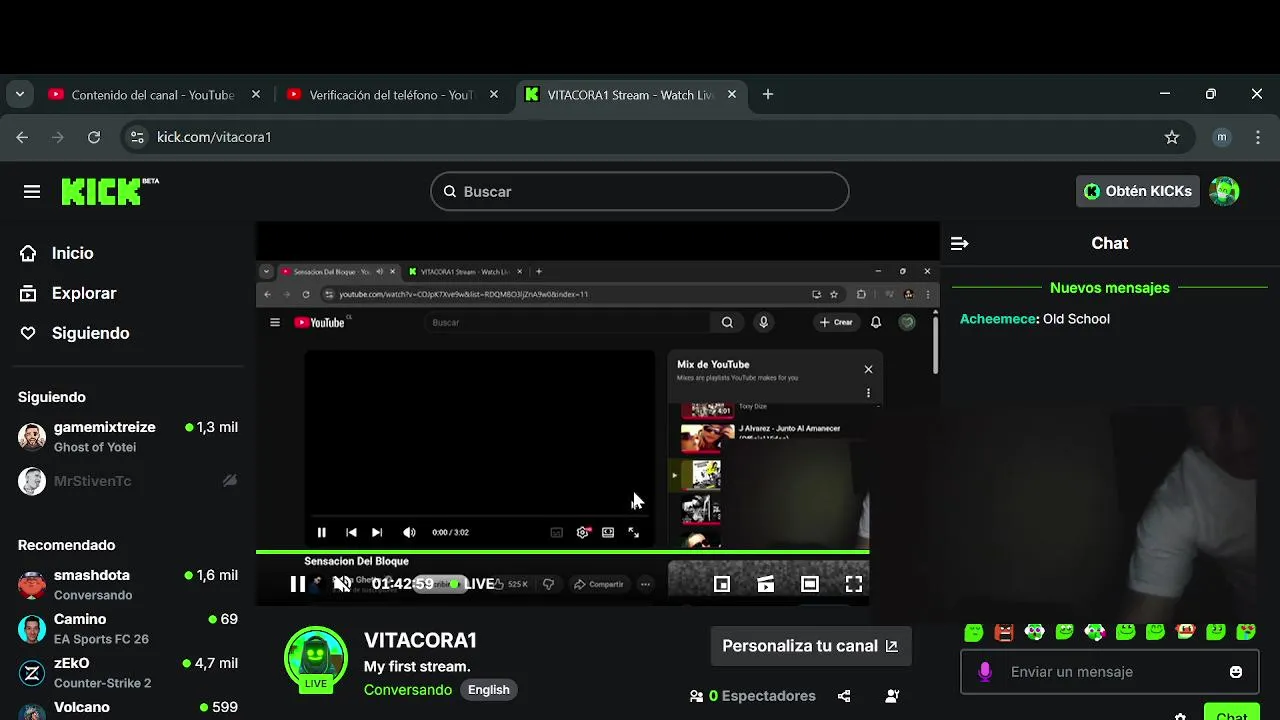Viewport: 1280px width, 720px height.
Task: Open Chrome tab search dropdown
Action: [19, 94]
